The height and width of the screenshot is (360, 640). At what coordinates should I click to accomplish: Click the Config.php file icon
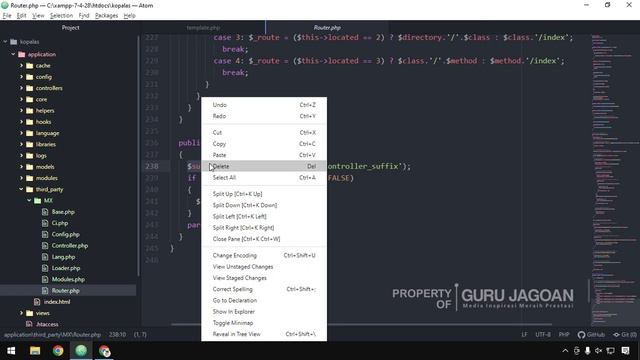45,234
